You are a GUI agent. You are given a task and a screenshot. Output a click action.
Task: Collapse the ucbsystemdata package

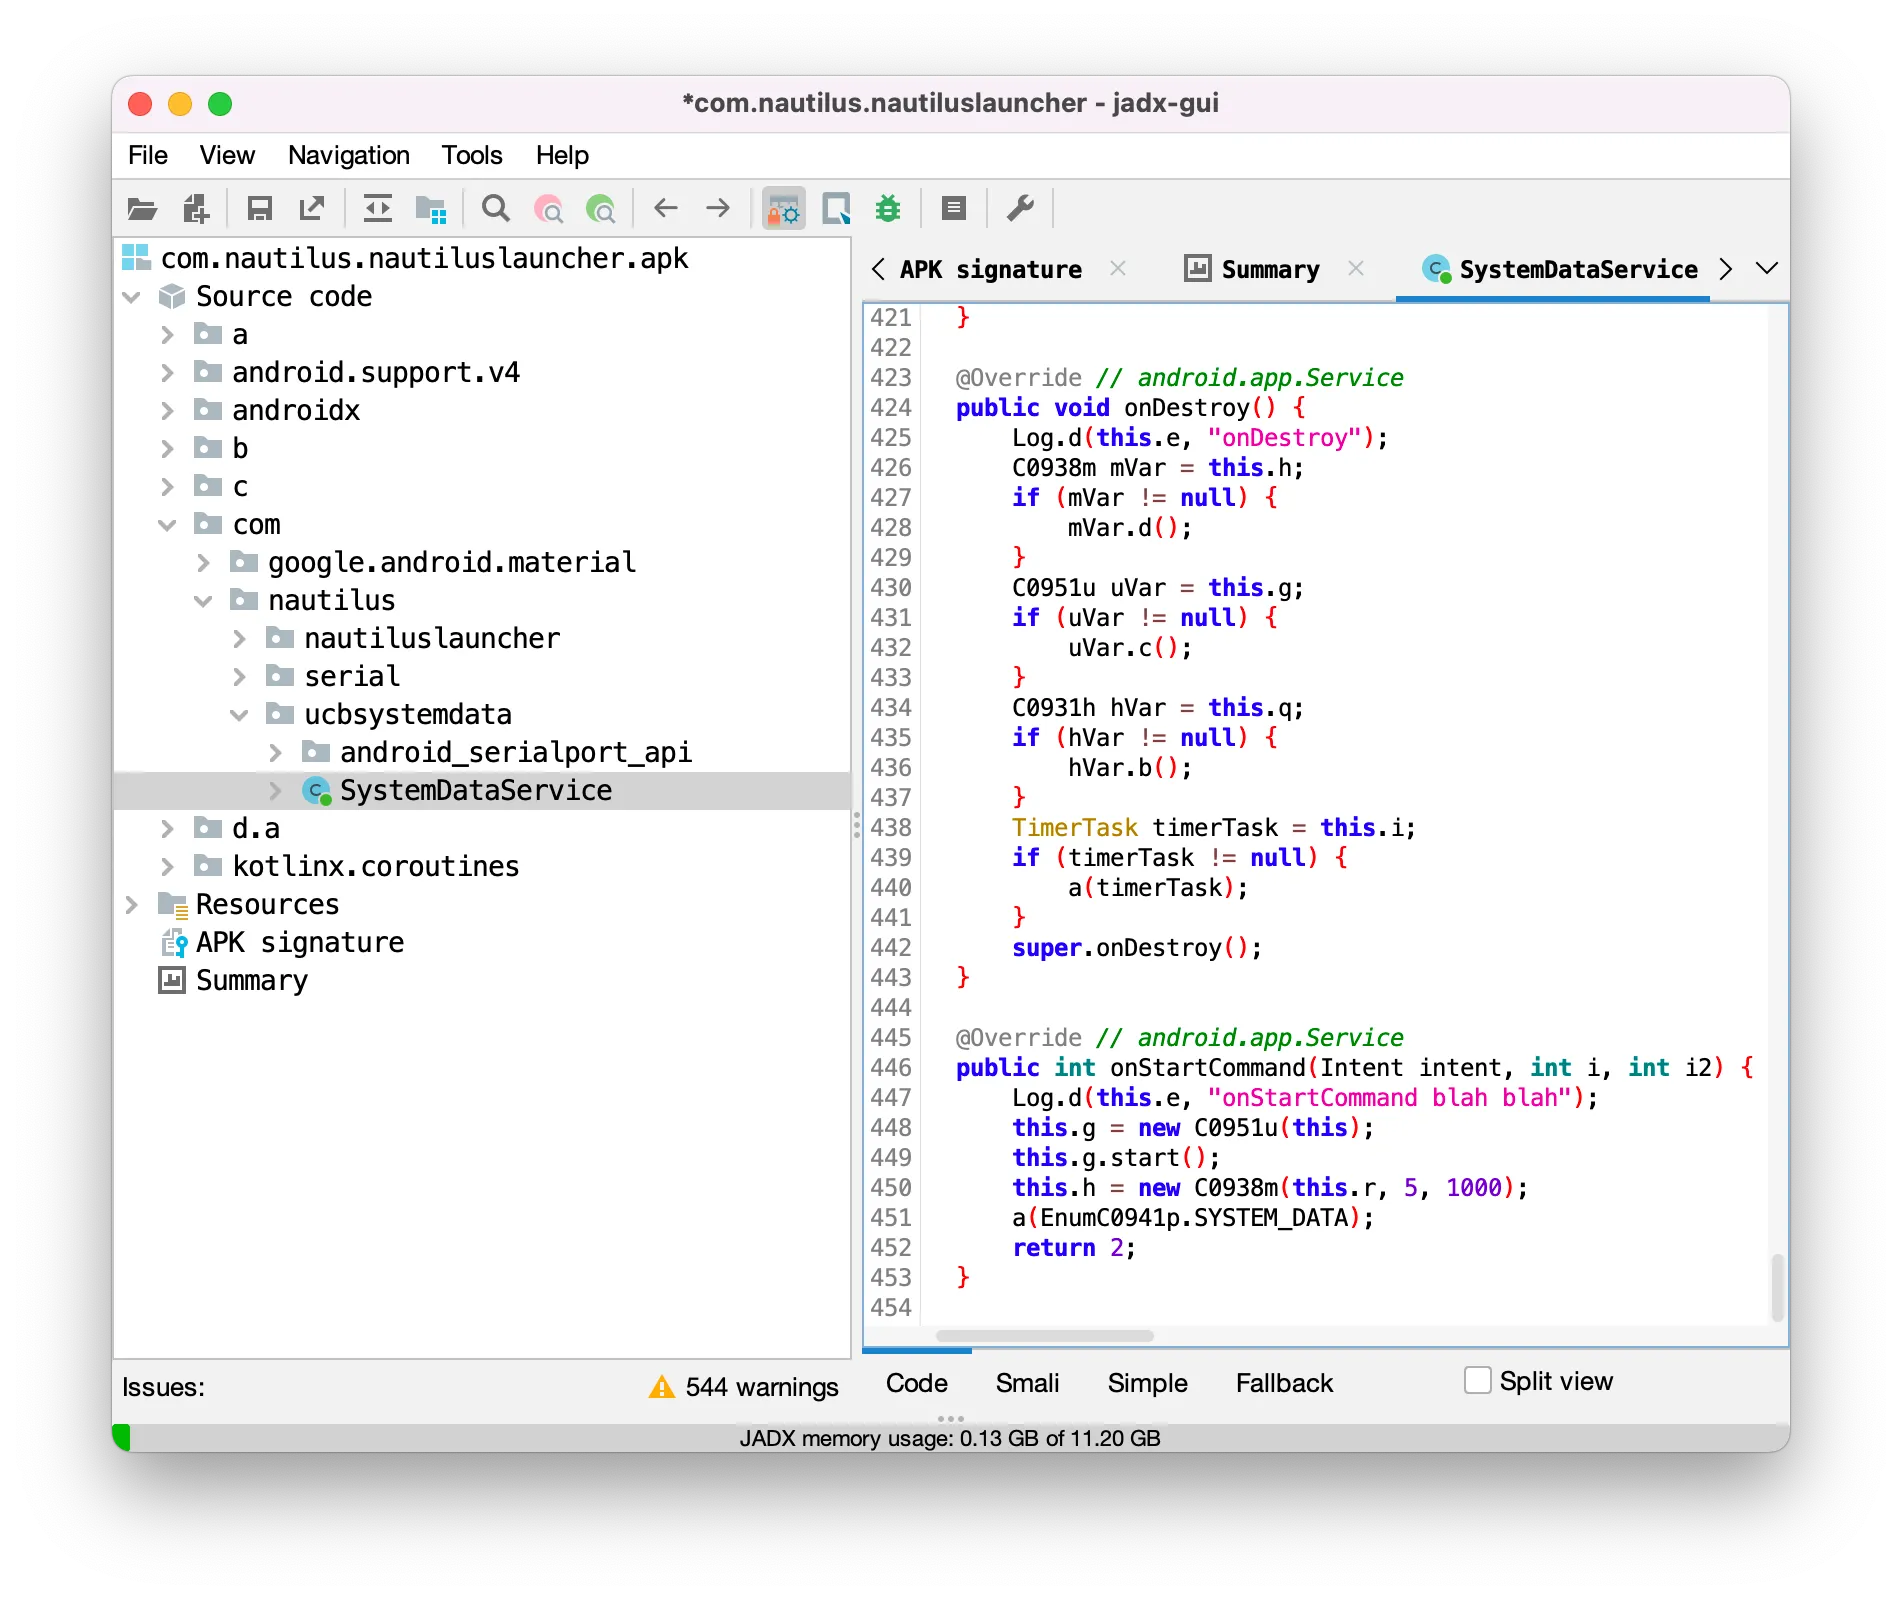[x=239, y=714]
